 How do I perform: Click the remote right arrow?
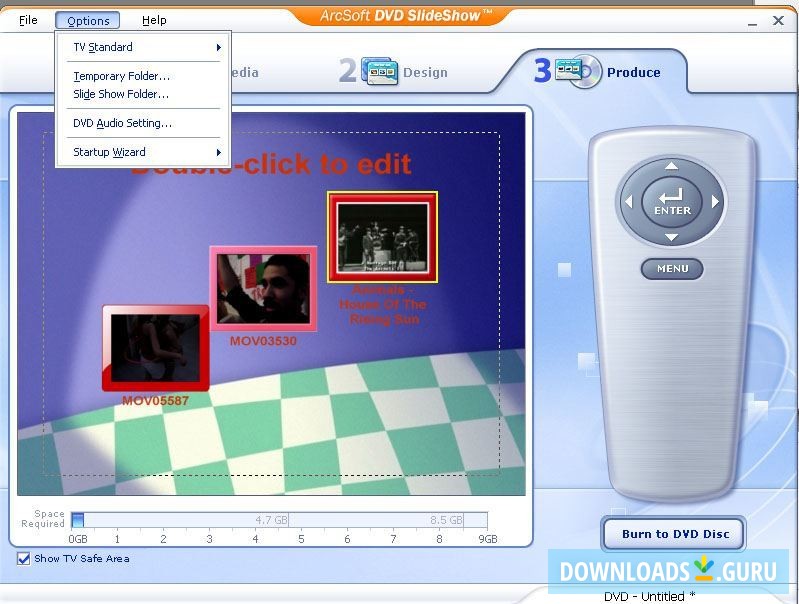[x=715, y=202]
